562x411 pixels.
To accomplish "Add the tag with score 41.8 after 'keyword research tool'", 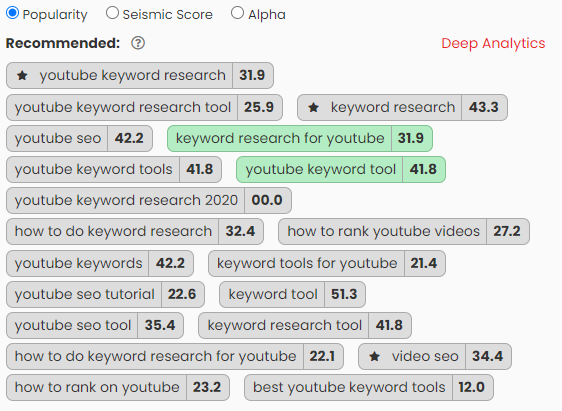I will (x=305, y=325).
